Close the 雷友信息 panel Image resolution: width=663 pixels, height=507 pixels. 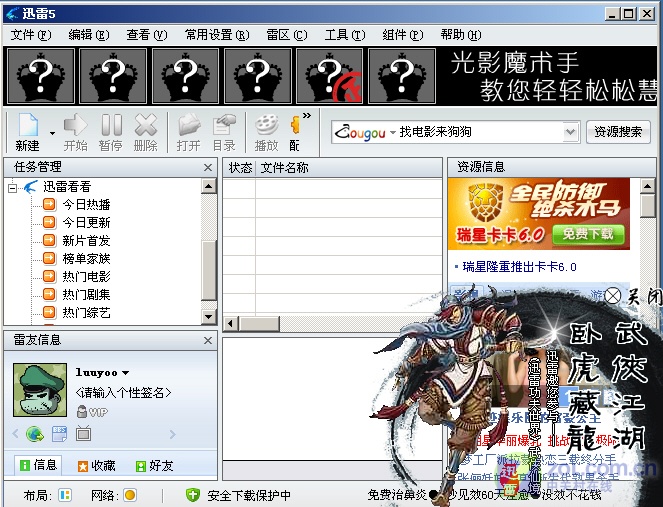coord(208,340)
